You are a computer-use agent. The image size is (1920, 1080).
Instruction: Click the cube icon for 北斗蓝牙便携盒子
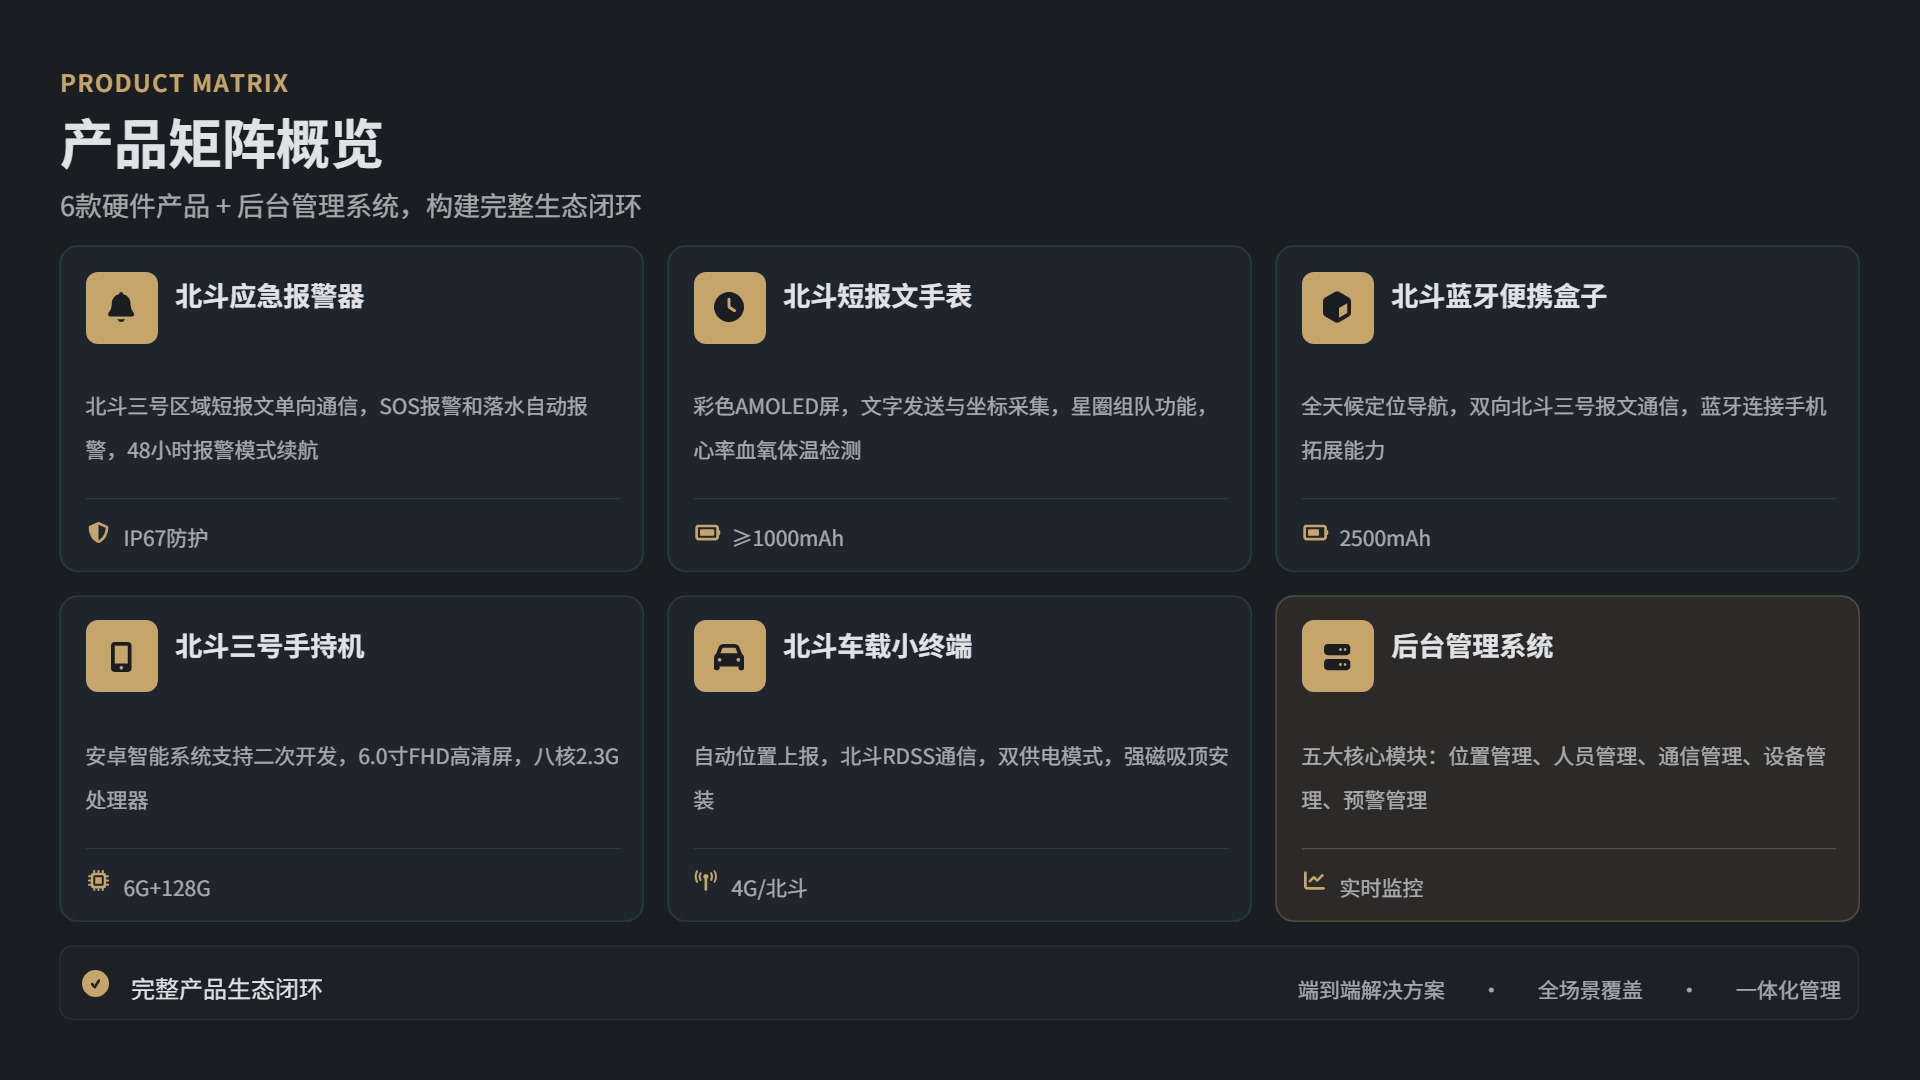(x=1337, y=308)
